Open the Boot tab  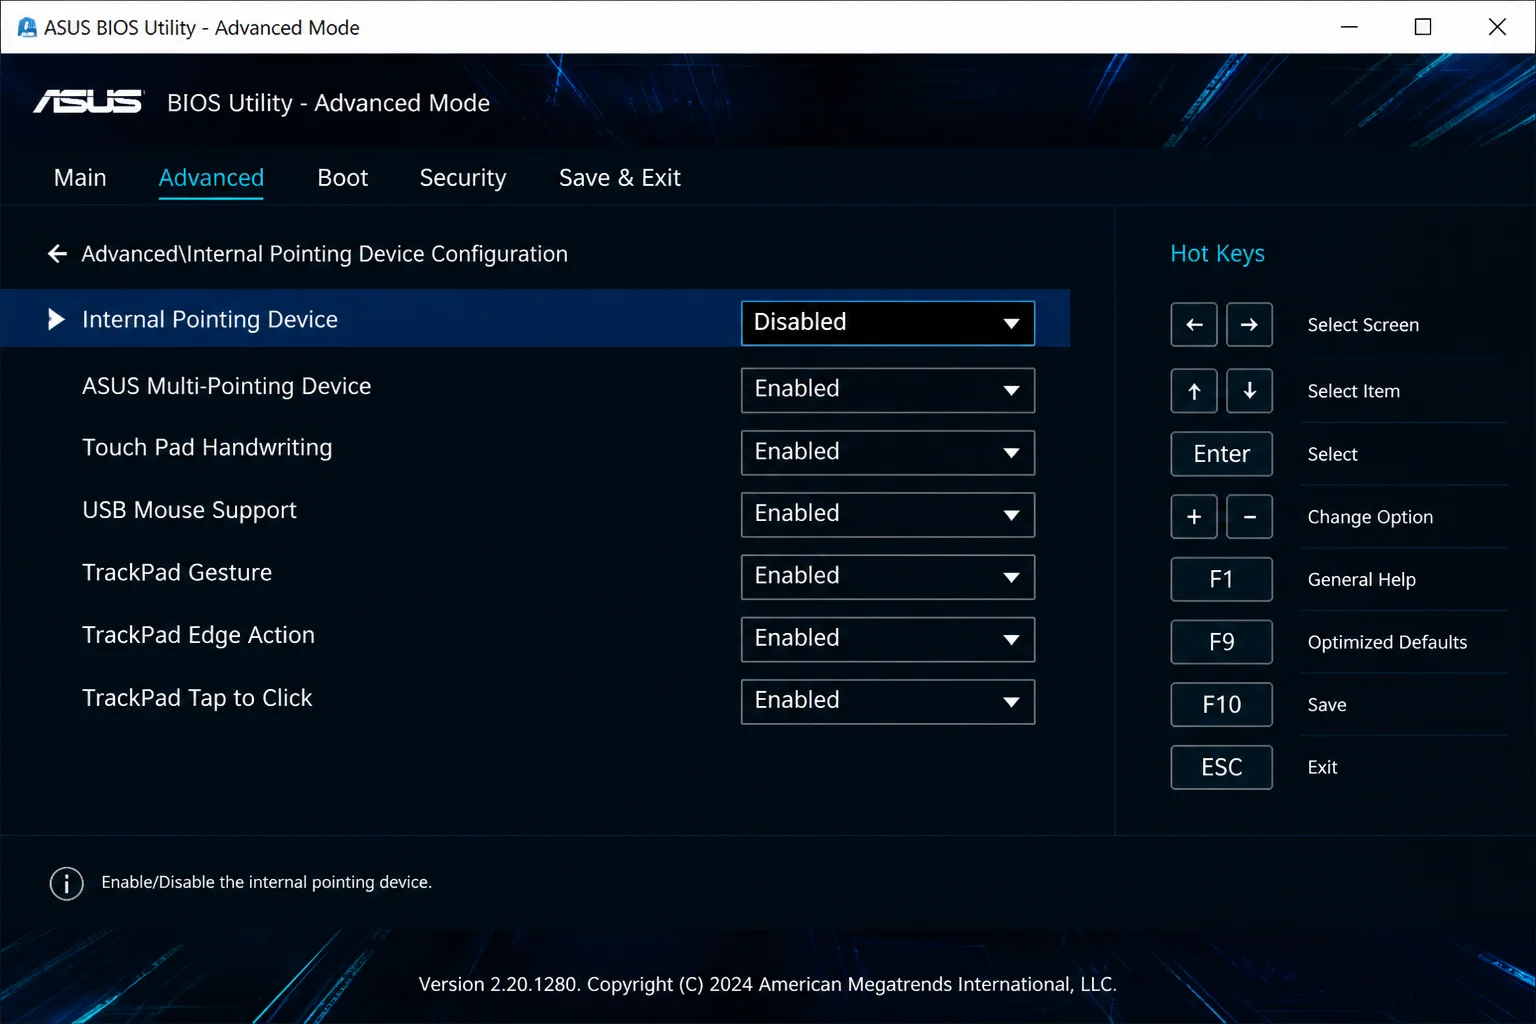point(342,178)
